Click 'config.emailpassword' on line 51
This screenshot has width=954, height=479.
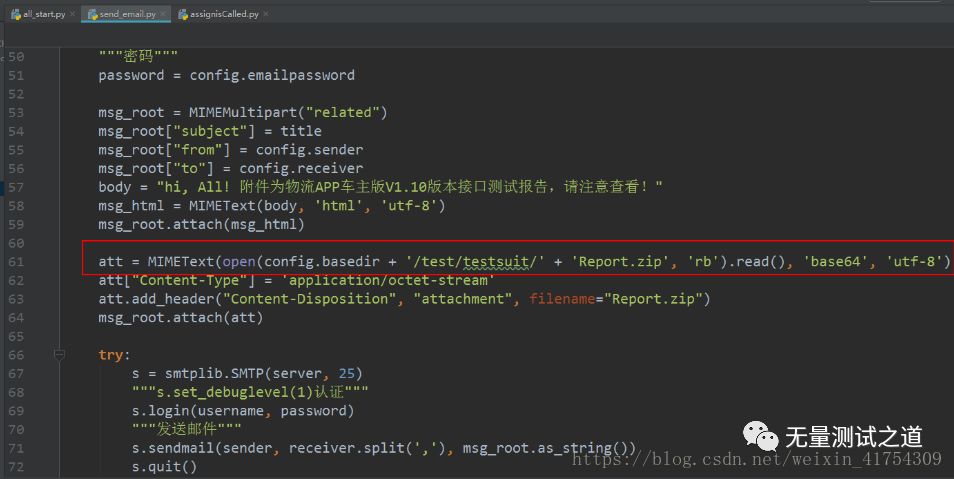click(272, 75)
